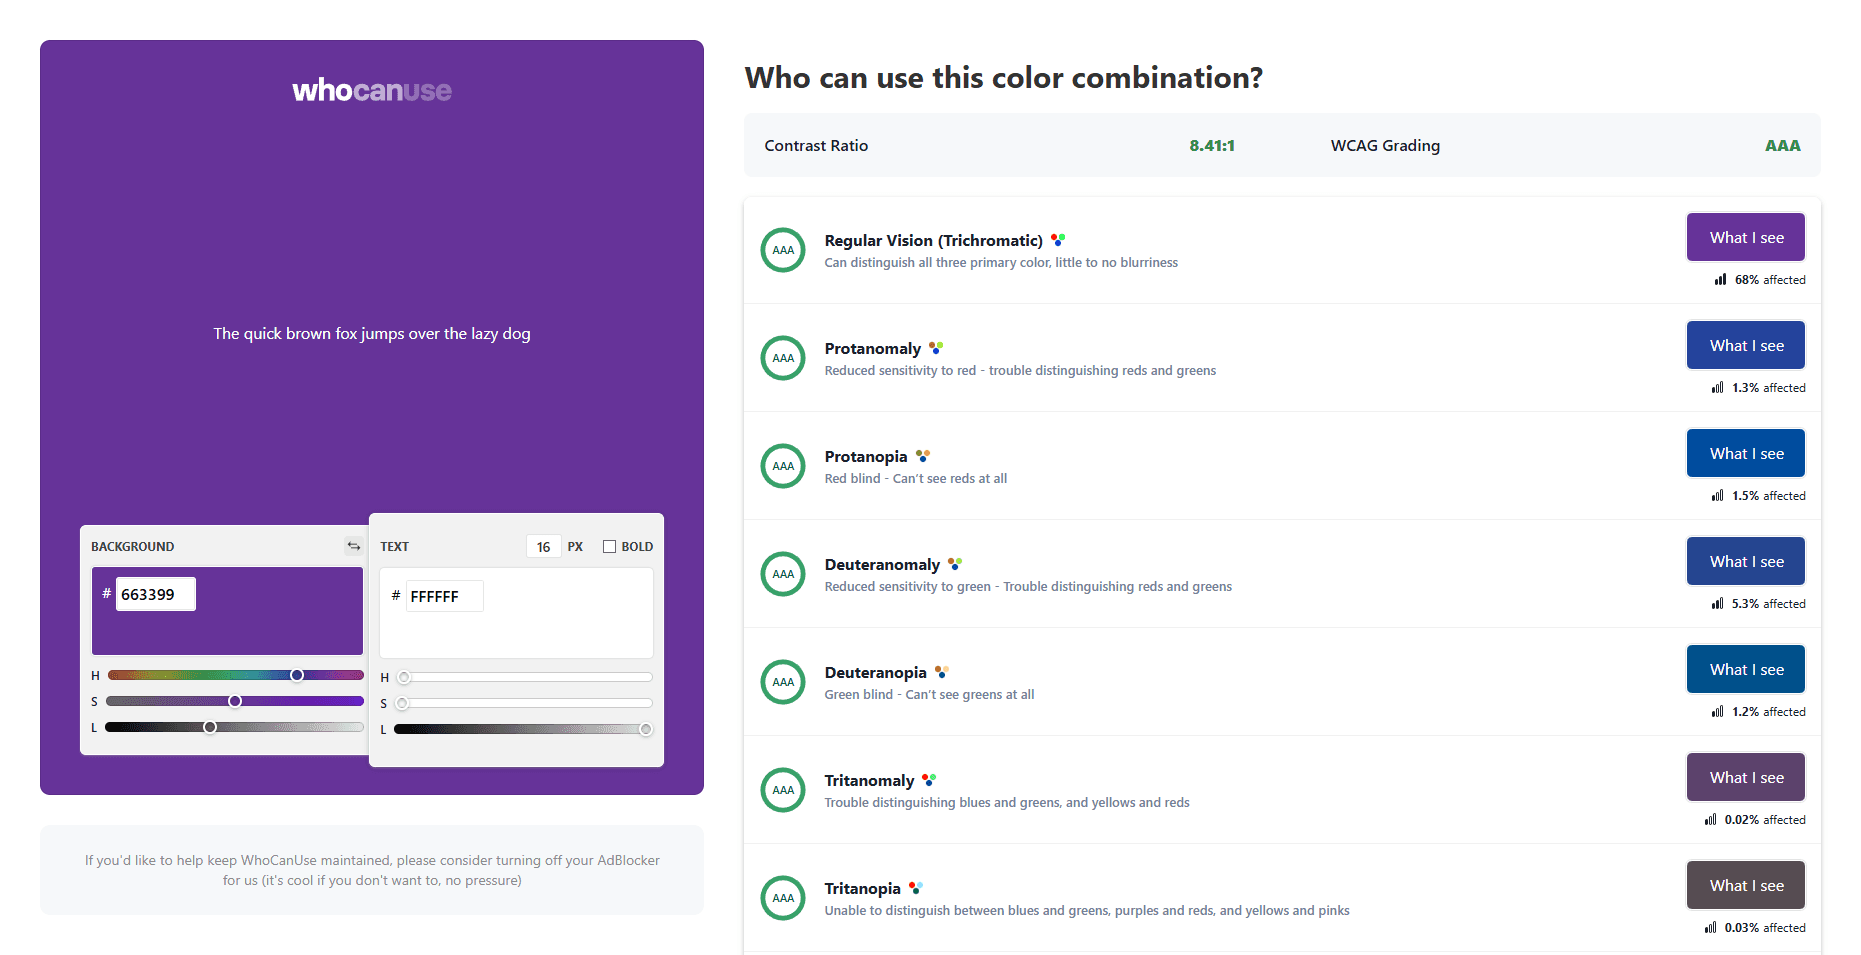The width and height of the screenshot is (1861, 955).
Task: Enable the BOLD text checkbox
Action: point(609,547)
